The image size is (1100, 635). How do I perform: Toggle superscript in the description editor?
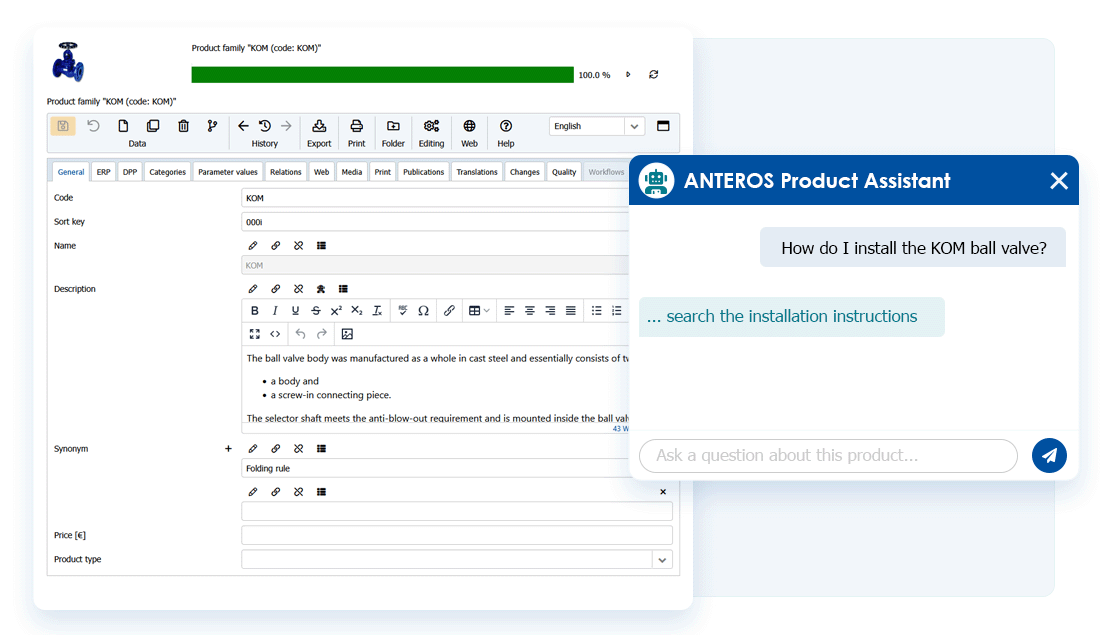pos(336,311)
